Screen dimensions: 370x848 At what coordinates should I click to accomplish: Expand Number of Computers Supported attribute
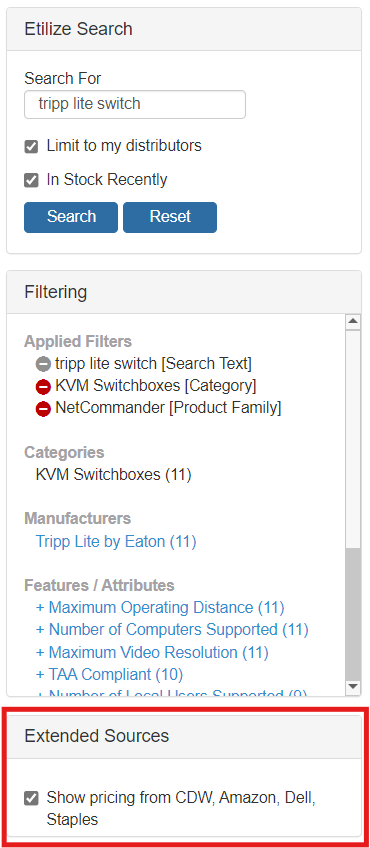(172, 630)
